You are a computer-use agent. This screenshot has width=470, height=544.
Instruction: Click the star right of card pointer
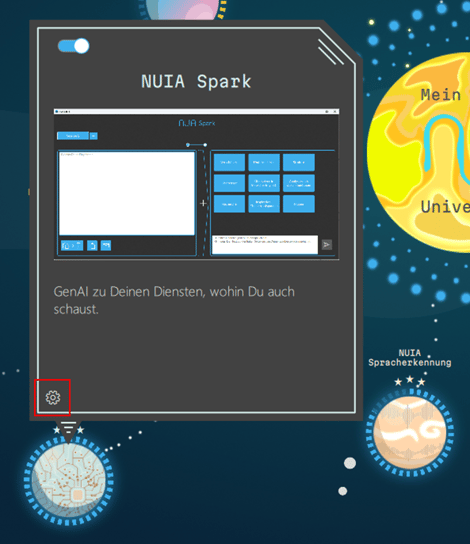(x=80, y=430)
